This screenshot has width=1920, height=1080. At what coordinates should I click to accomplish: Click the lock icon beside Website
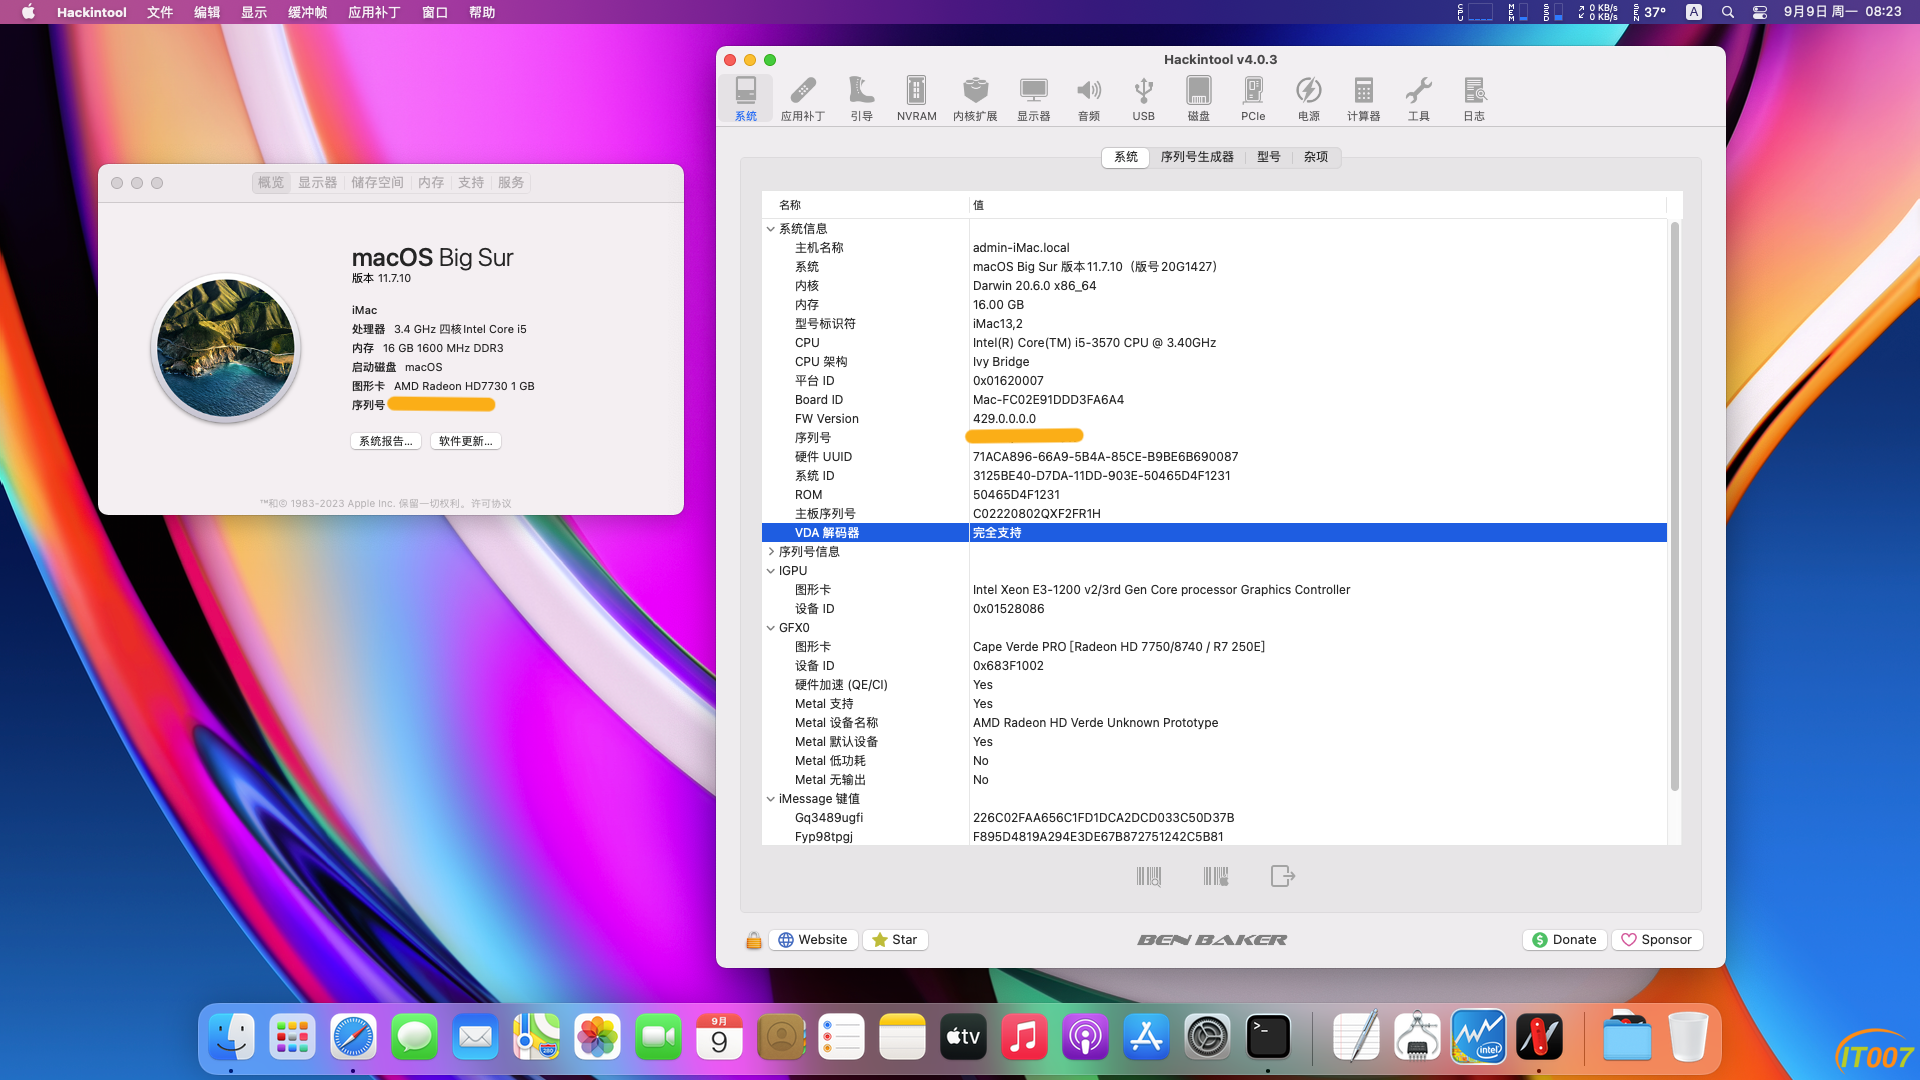coord(754,940)
